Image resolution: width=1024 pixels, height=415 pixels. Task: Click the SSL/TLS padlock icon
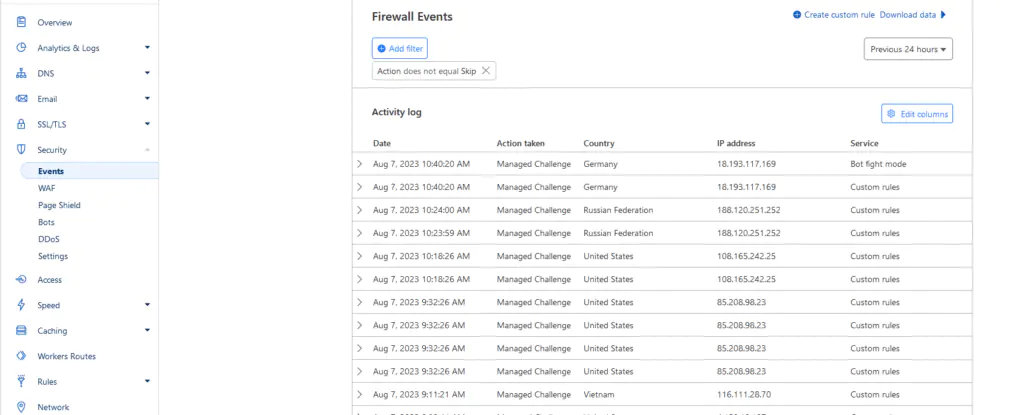(x=21, y=125)
